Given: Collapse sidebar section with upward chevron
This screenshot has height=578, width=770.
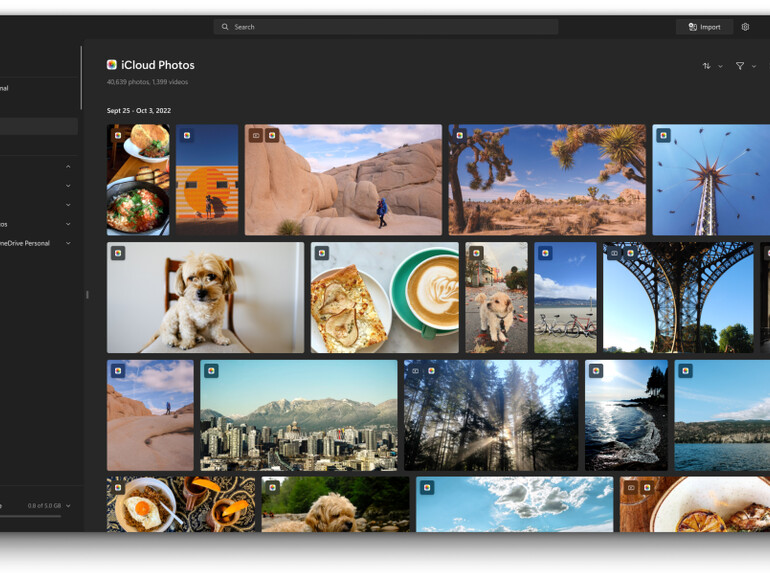Looking at the screenshot, I should pos(68,166).
